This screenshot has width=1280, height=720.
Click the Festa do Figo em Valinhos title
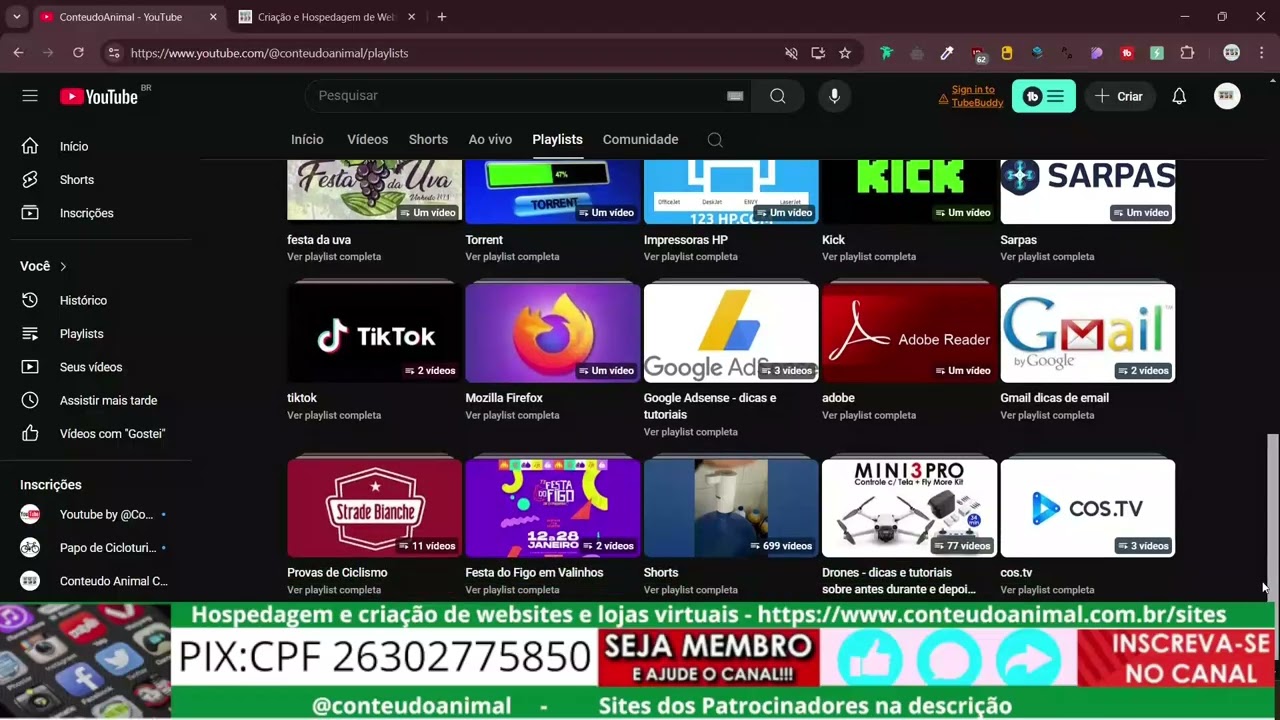(x=534, y=573)
